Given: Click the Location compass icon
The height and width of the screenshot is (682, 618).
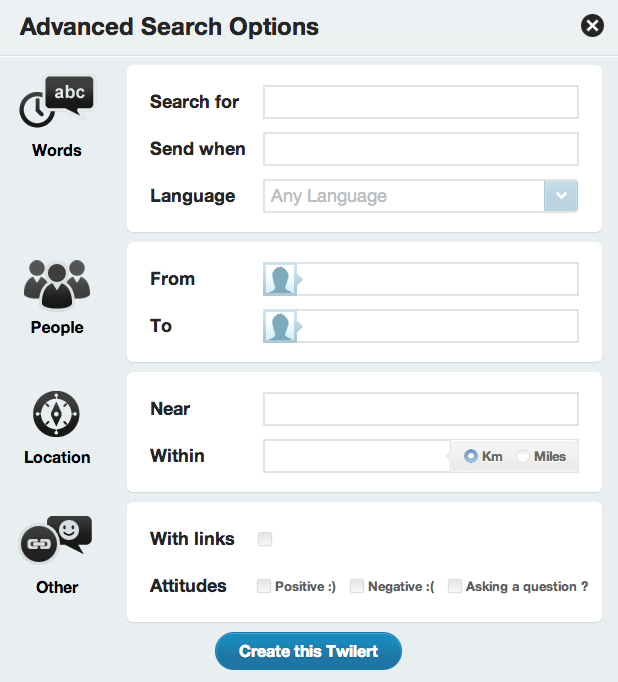Looking at the screenshot, I should coord(56,414).
